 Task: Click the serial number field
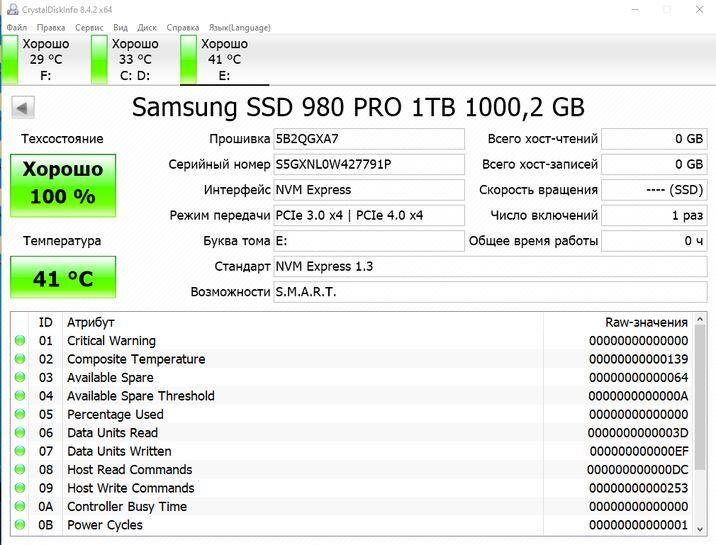click(x=369, y=164)
